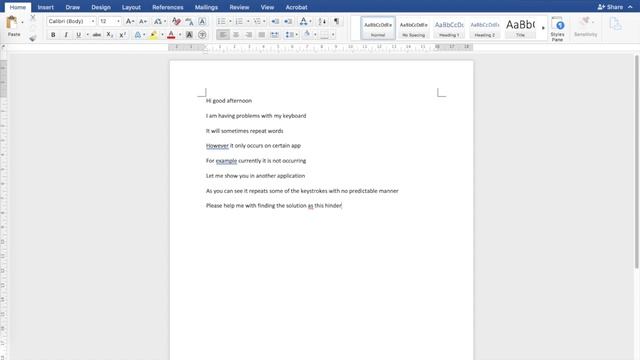Apply Subscript formatting
This screenshot has width=640, height=360.
[109, 35]
